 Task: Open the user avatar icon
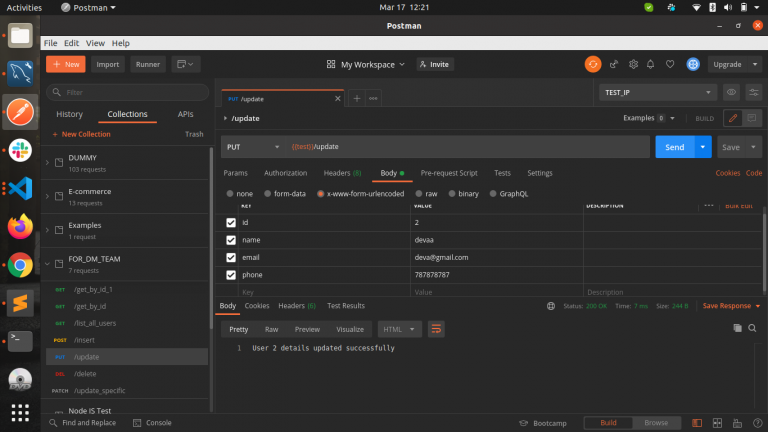(x=693, y=64)
